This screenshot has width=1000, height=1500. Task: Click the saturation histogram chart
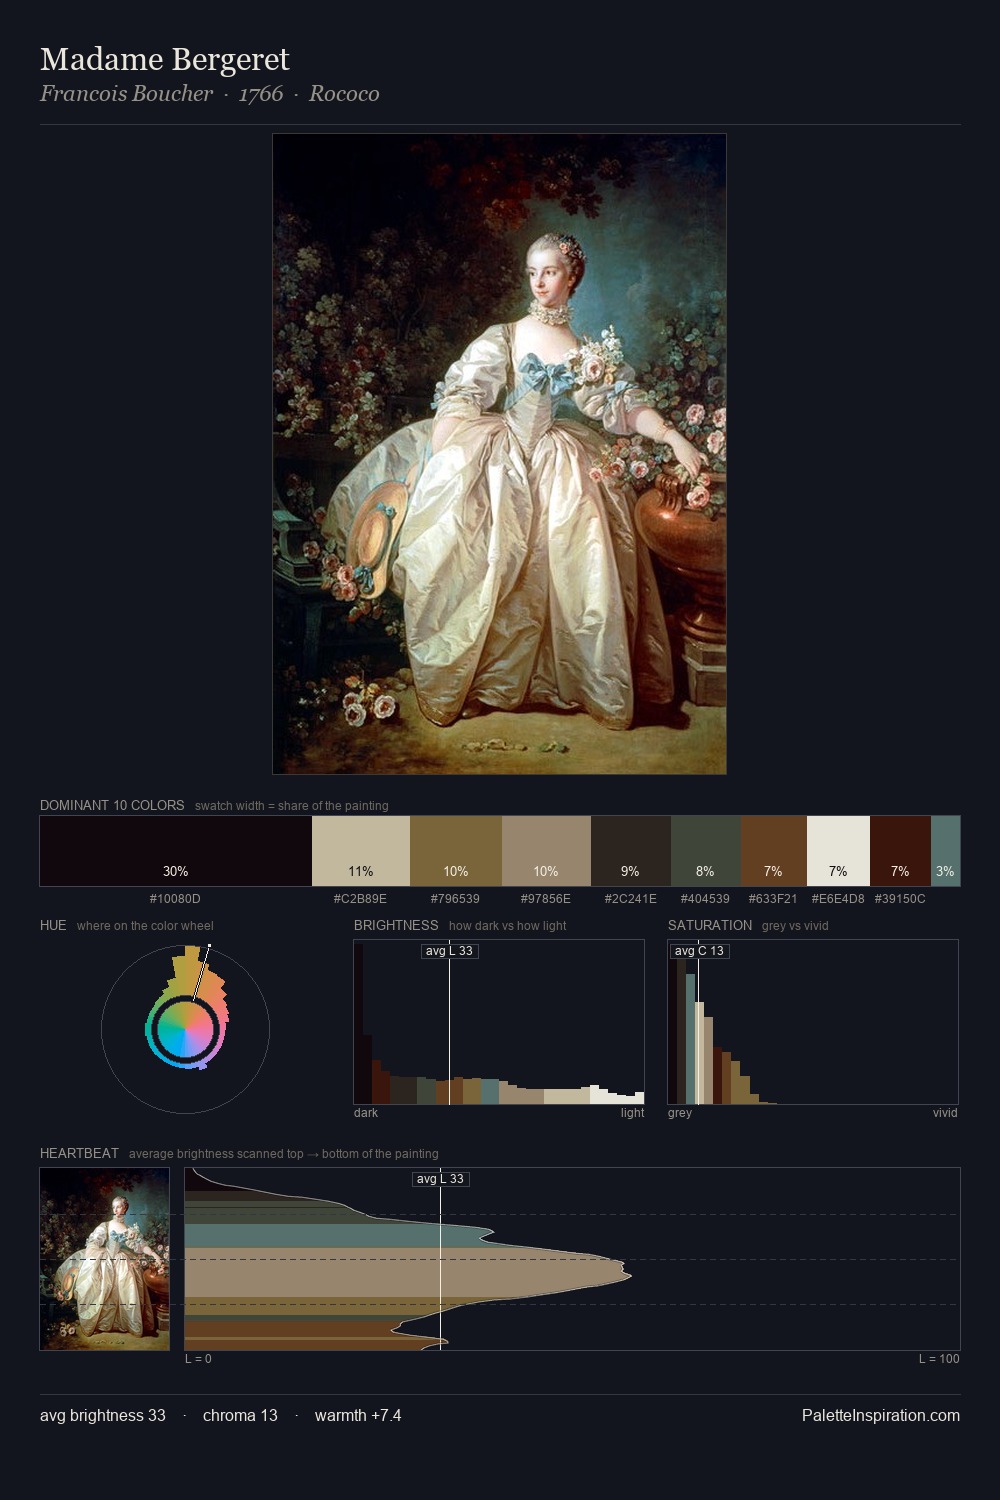point(813,1022)
